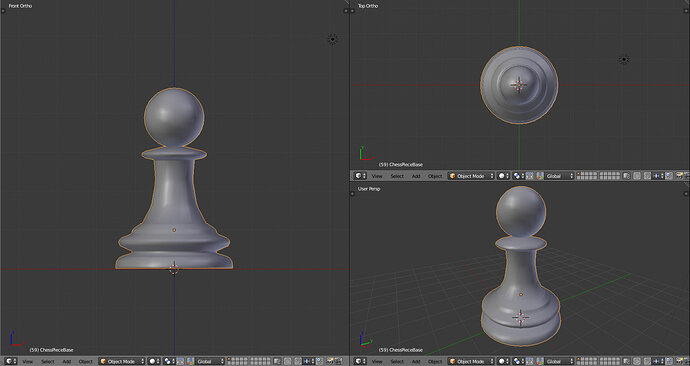Click the 'User Persp' view label
Screen dimensions: 690x366
coord(369,189)
